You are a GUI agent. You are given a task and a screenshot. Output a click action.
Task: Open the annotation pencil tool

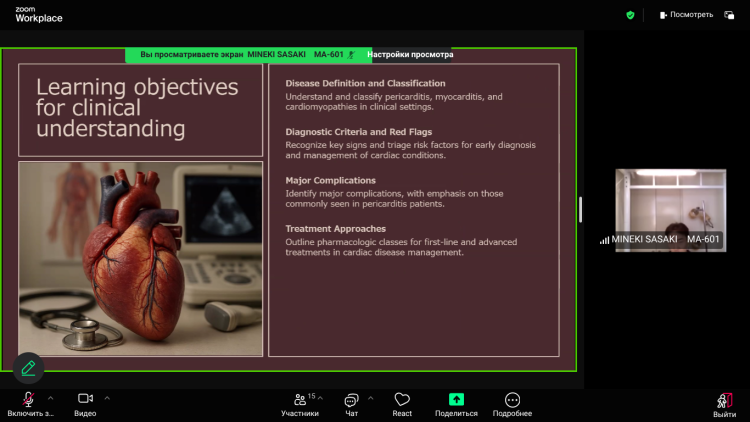point(28,368)
